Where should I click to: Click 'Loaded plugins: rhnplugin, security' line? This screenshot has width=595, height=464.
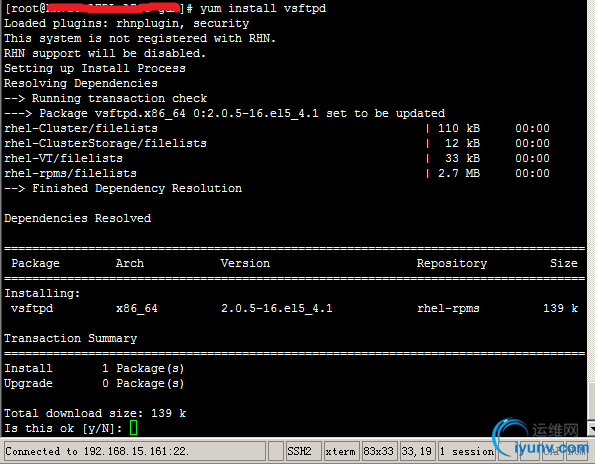(126, 23)
